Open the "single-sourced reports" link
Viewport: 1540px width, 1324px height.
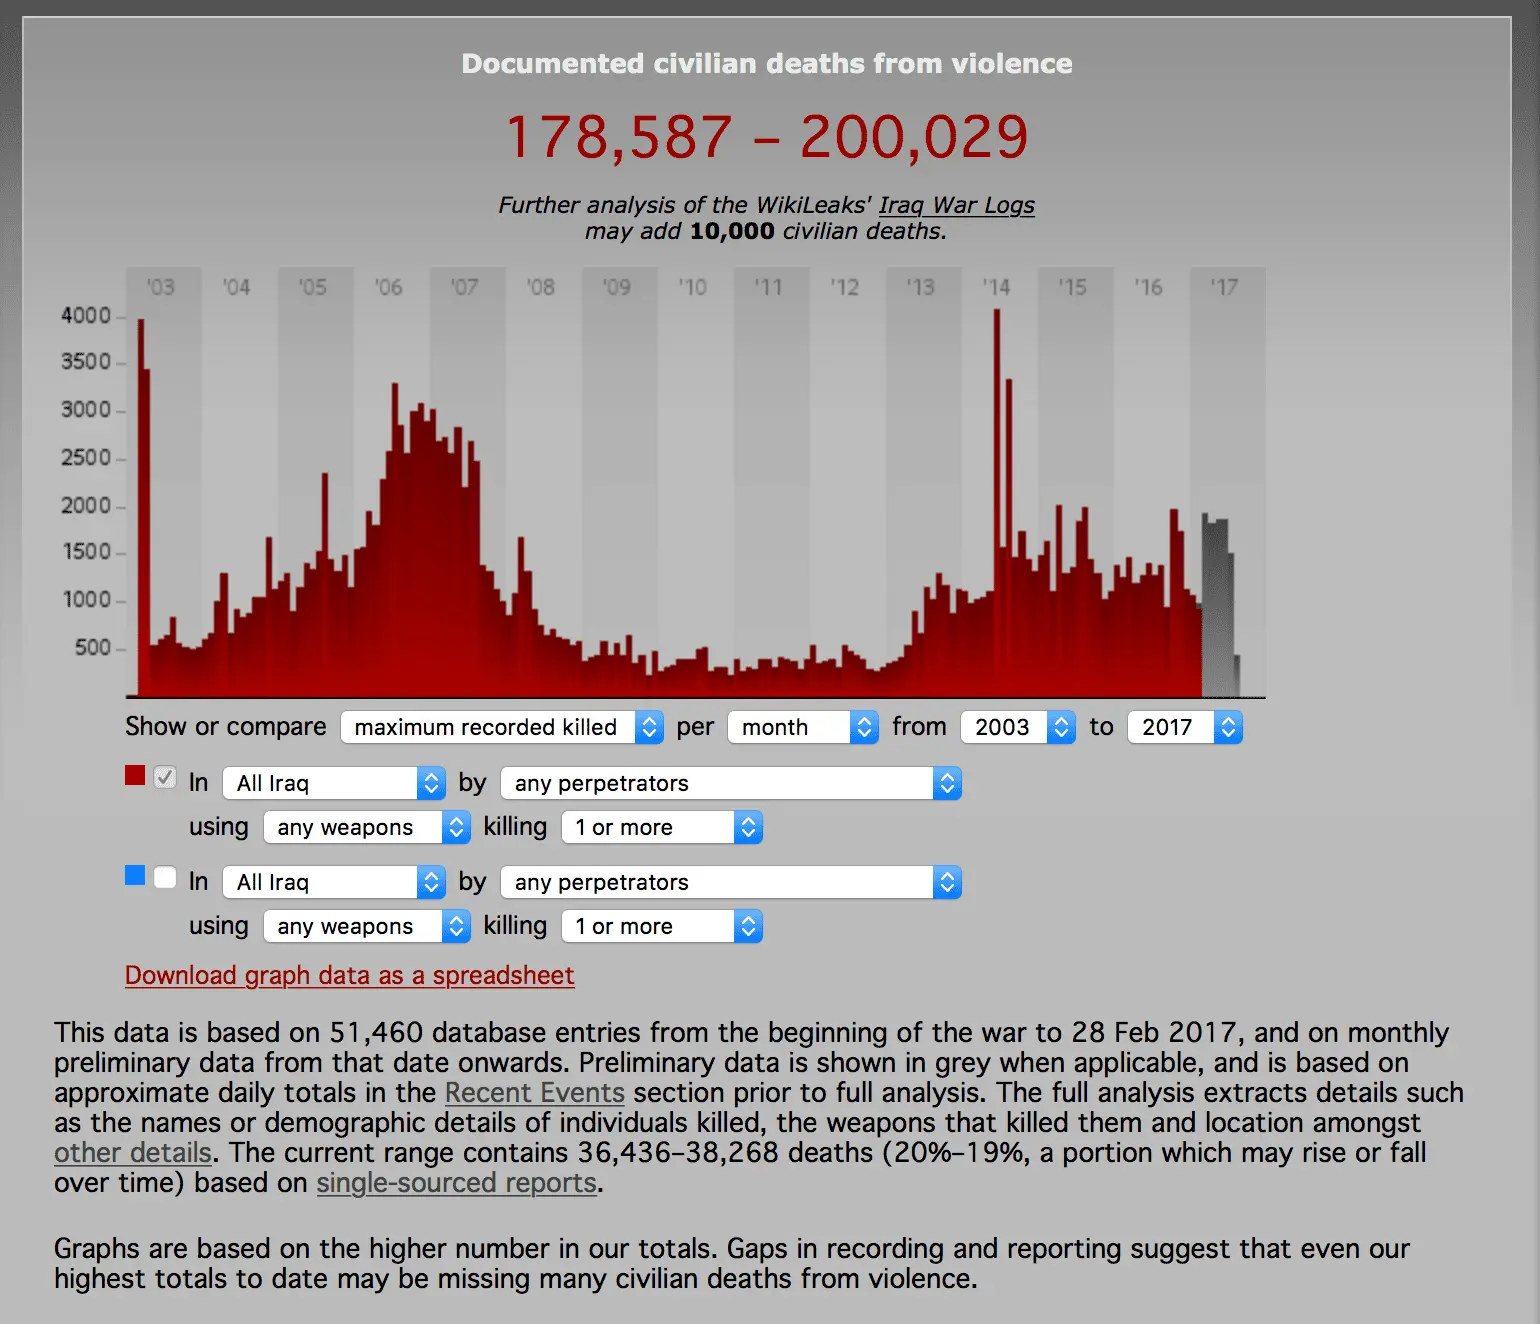(456, 1183)
